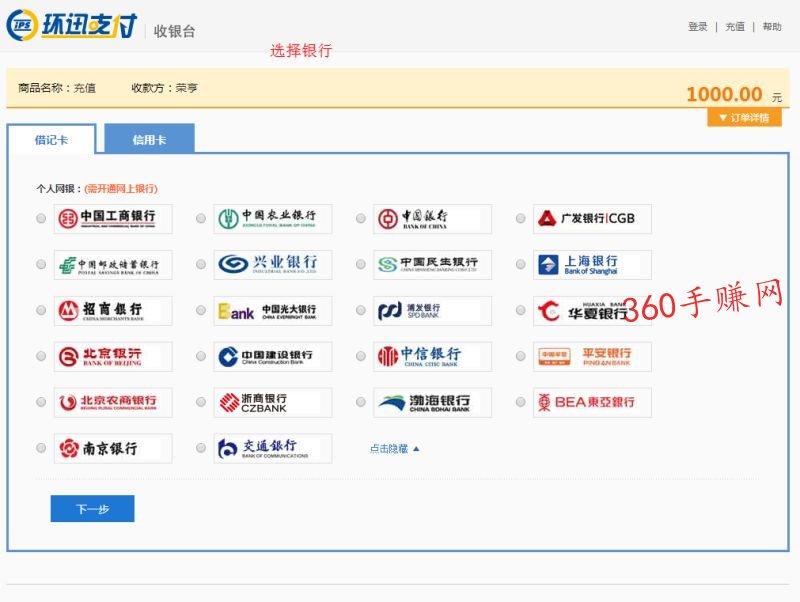The width and height of the screenshot is (800, 602).
Task: Click the 平安银行 logo
Action: [592, 357]
